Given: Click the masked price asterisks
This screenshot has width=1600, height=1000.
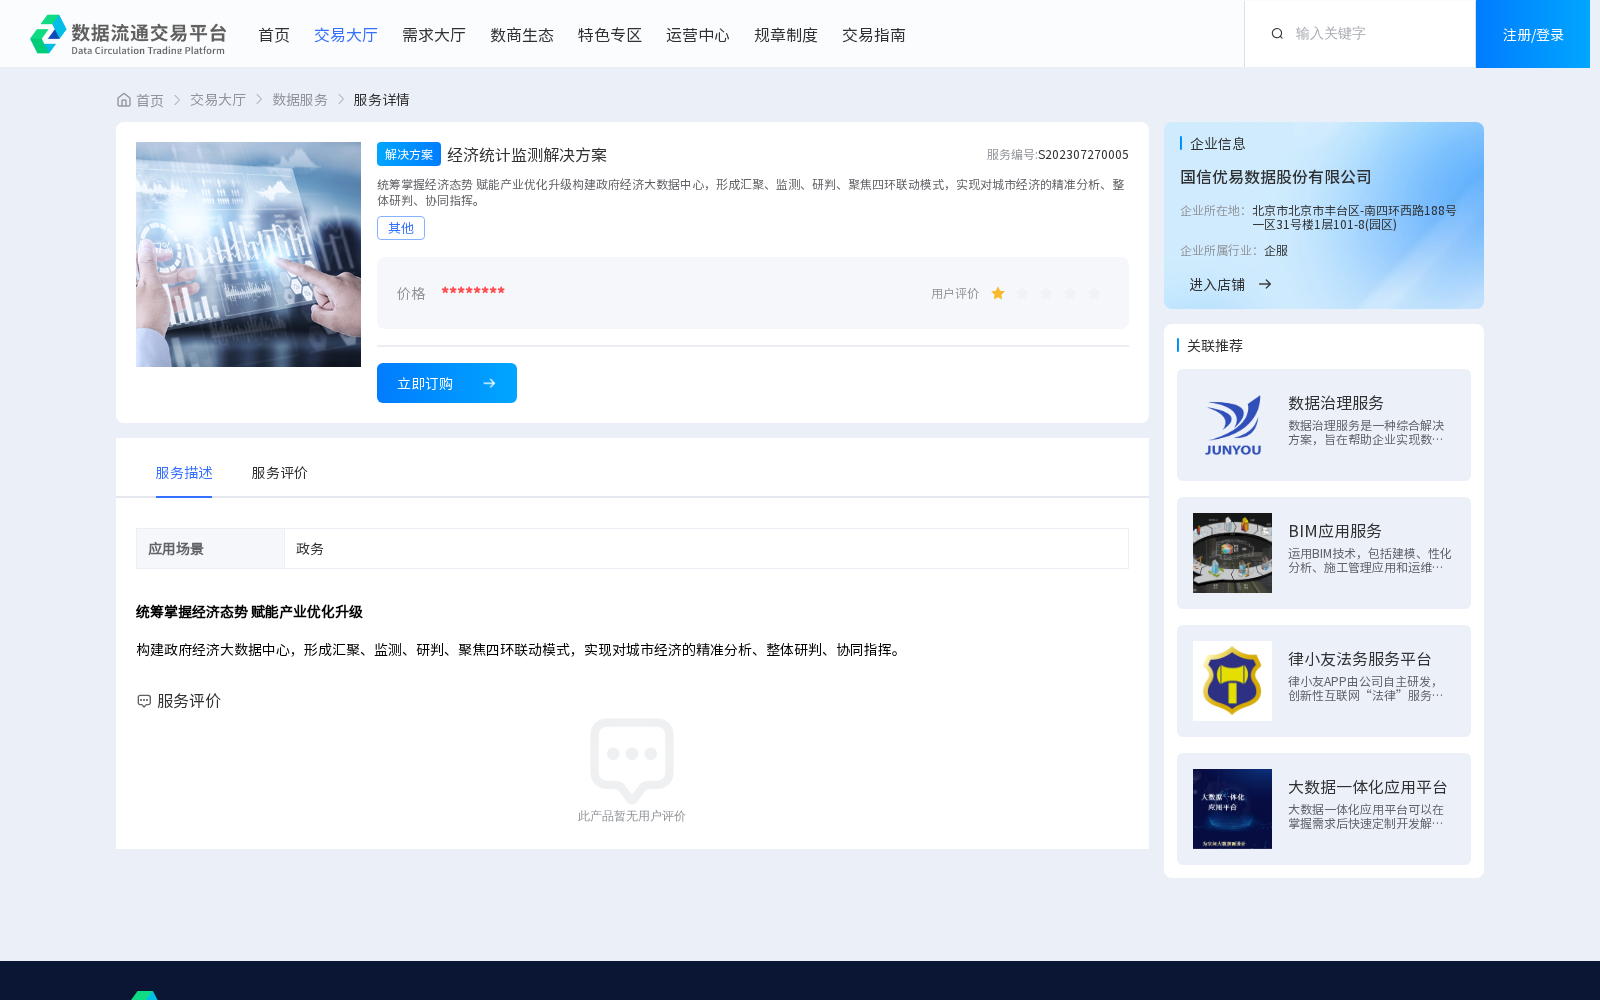Looking at the screenshot, I should 473,291.
